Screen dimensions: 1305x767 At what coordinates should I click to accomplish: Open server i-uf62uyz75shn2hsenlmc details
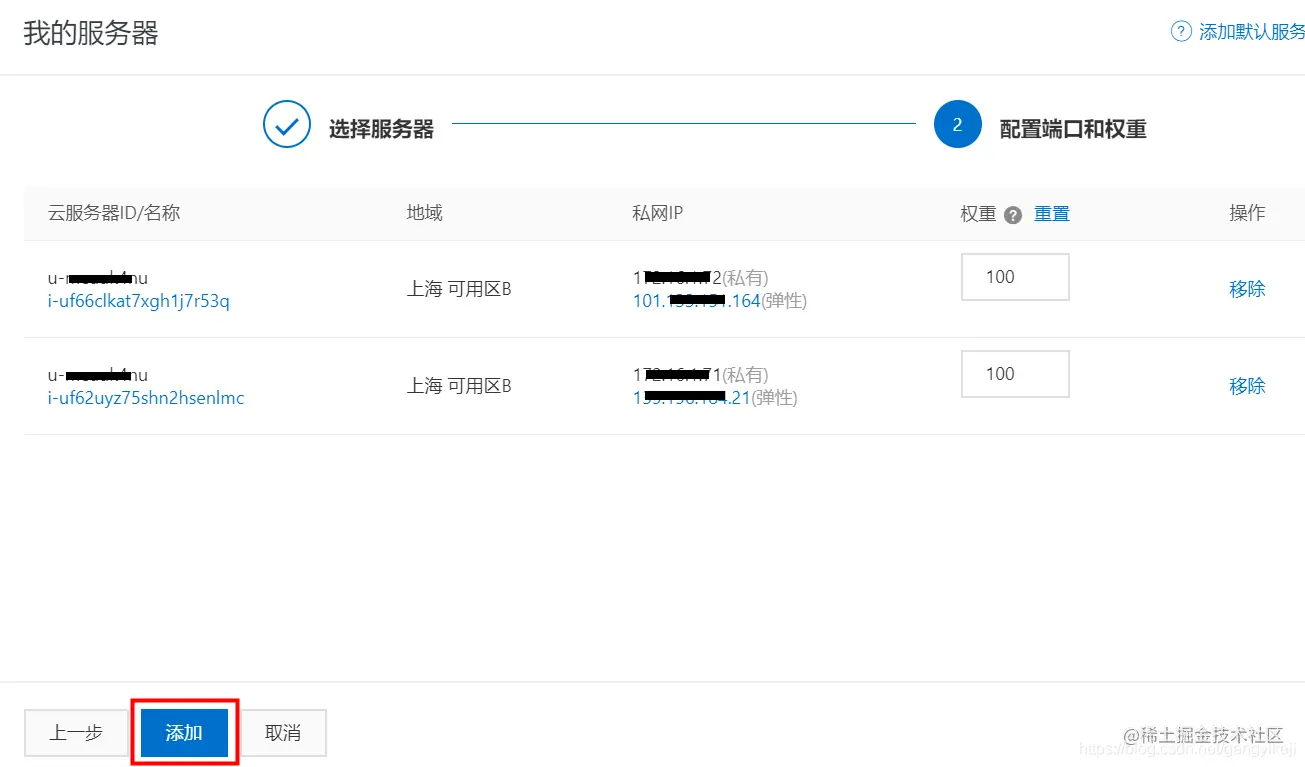[145, 397]
